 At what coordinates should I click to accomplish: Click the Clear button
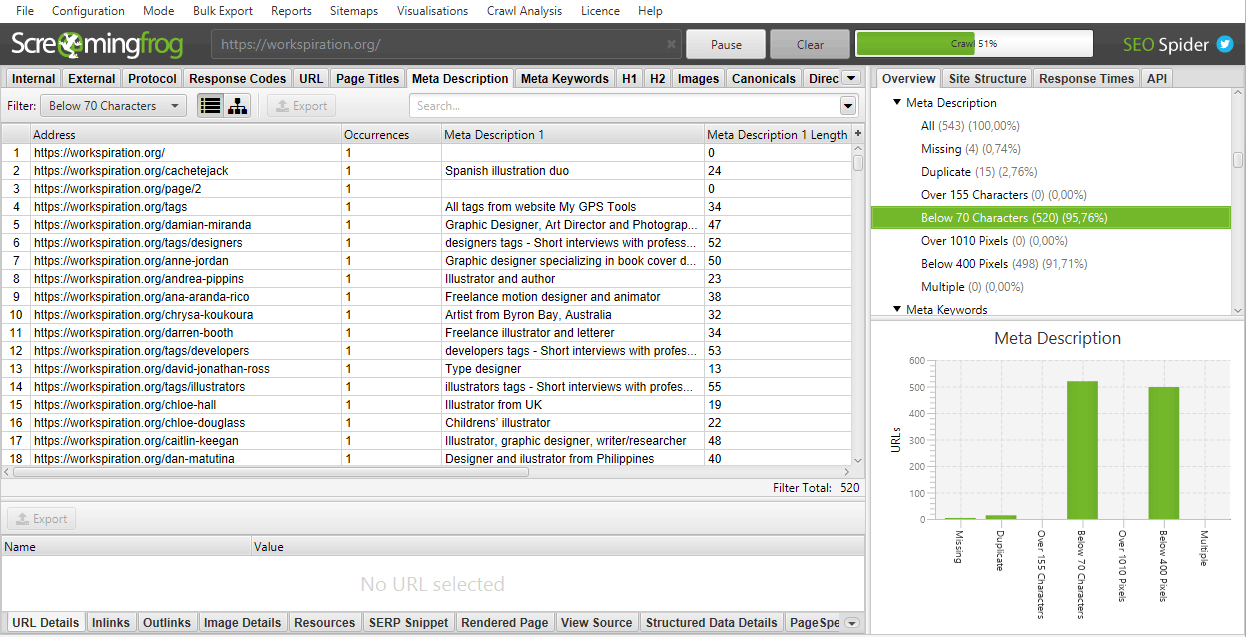pos(810,44)
